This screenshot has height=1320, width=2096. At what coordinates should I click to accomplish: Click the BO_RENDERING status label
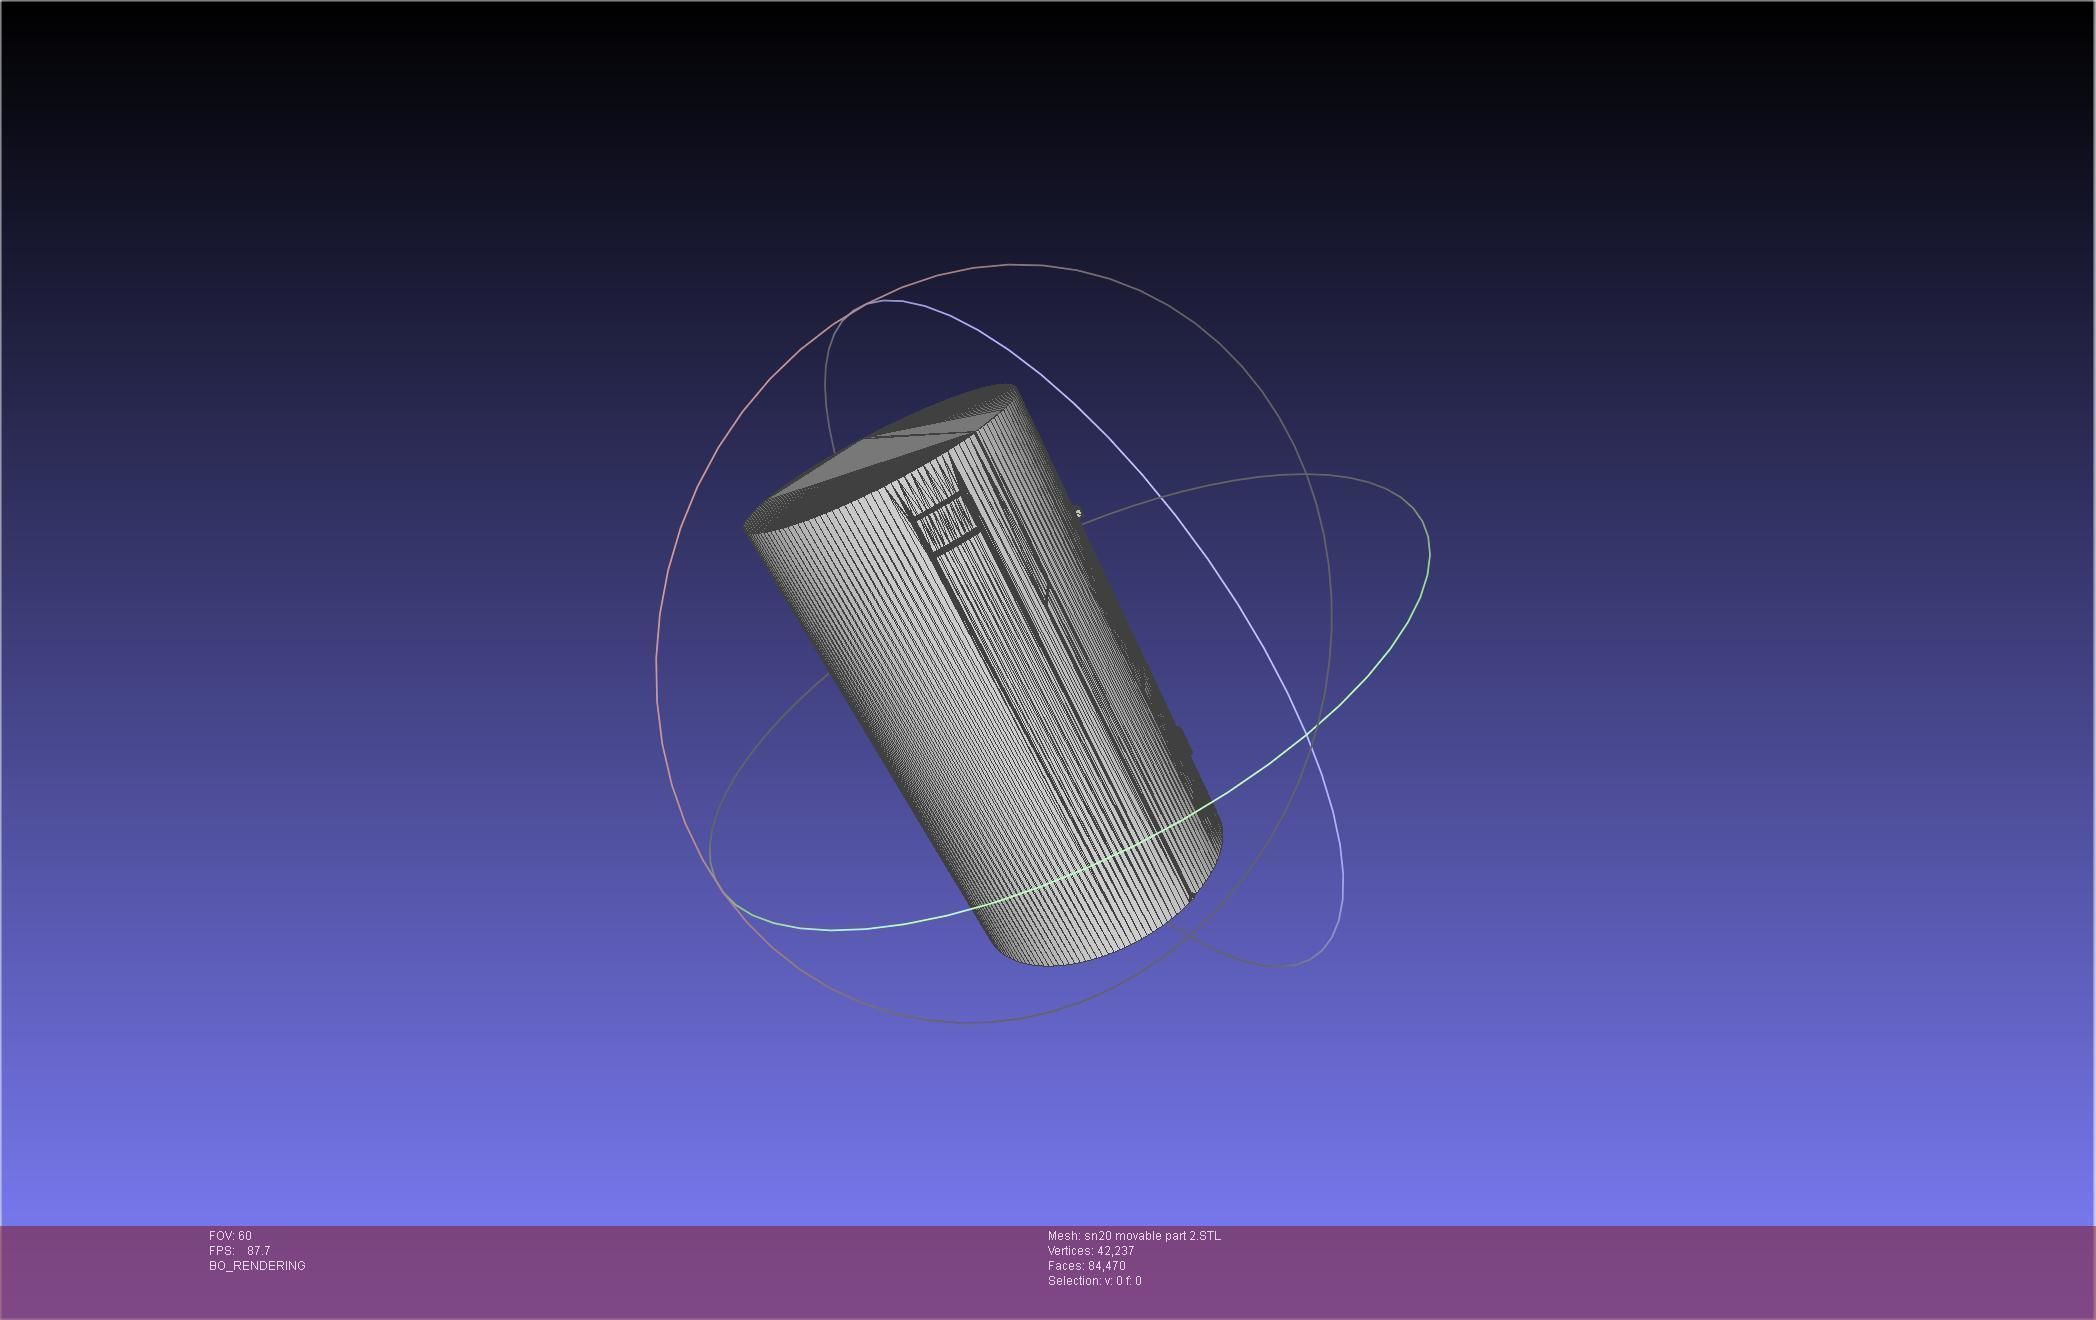pos(257,1266)
